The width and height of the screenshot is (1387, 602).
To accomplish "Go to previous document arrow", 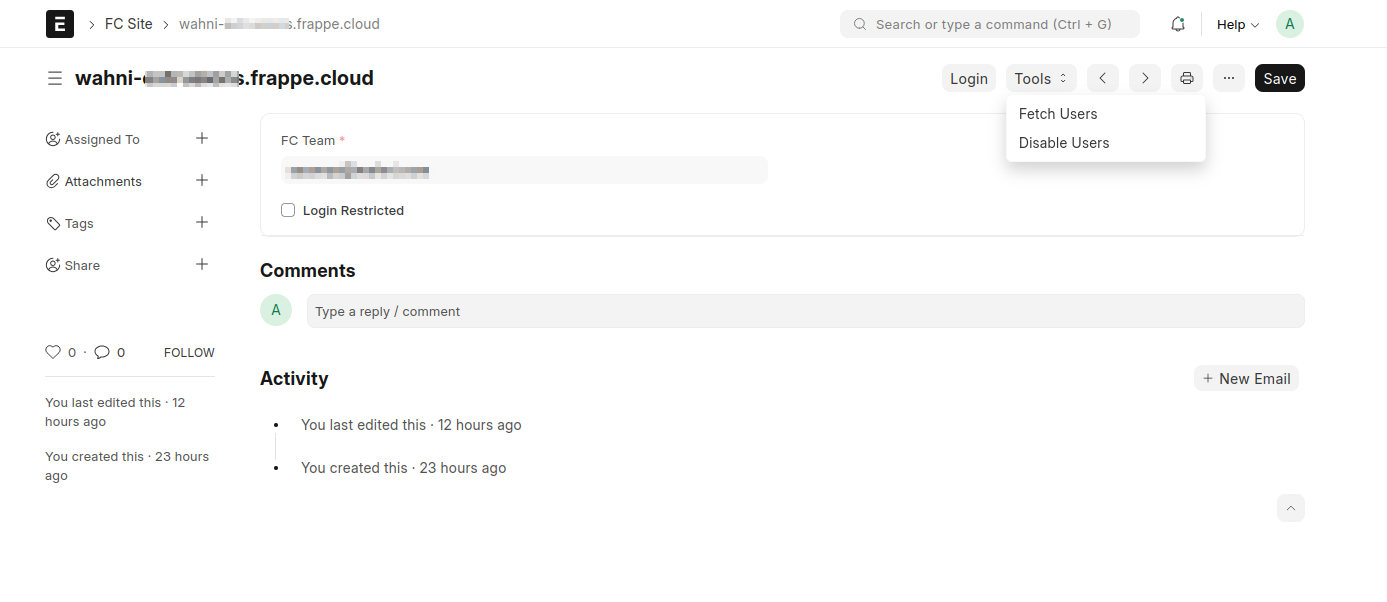I will tap(1102, 78).
